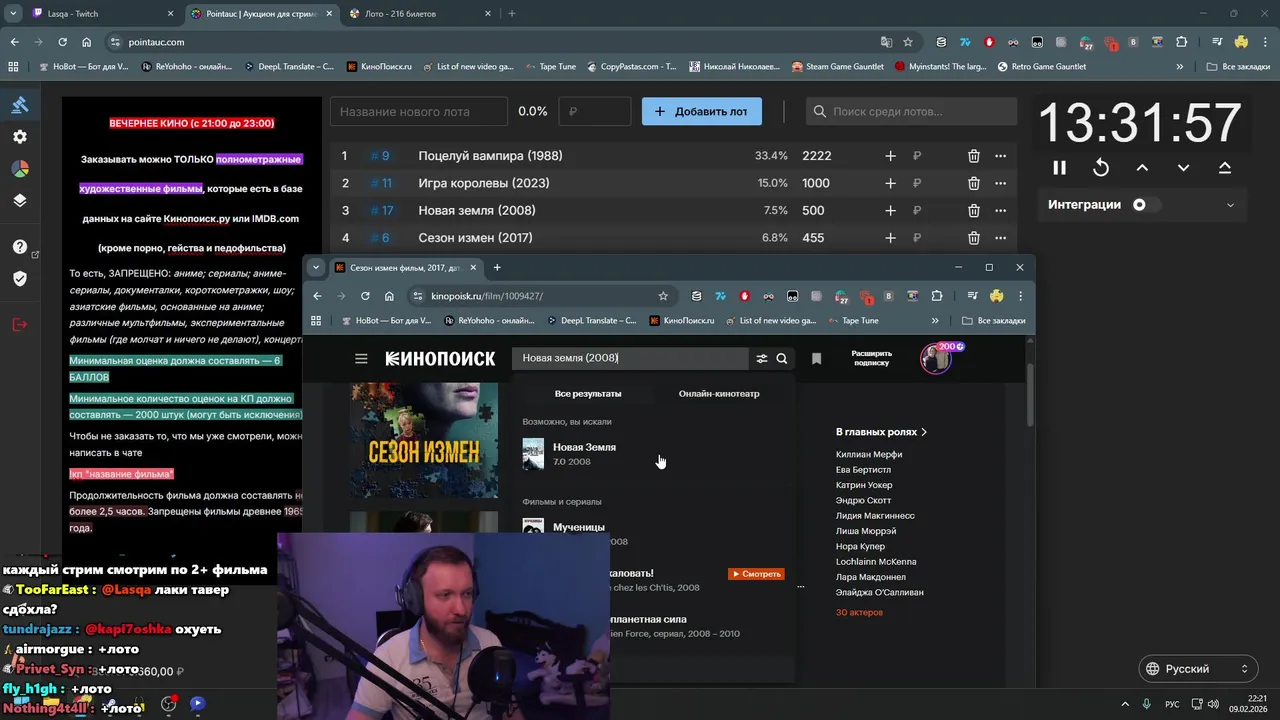Viewport: 1280px width, 720px height.
Task: Select the Pointauc auction tab
Action: pos(262,14)
